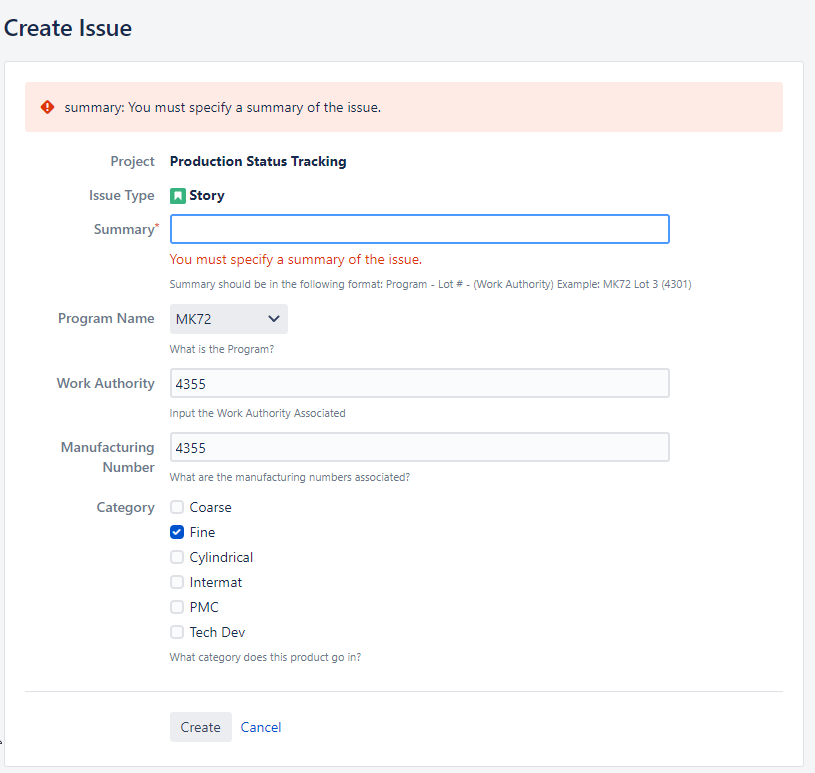Image resolution: width=815 pixels, height=773 pixels.
Task: Click the Create button
Action: pyautogui.click(x=200, y=727)
